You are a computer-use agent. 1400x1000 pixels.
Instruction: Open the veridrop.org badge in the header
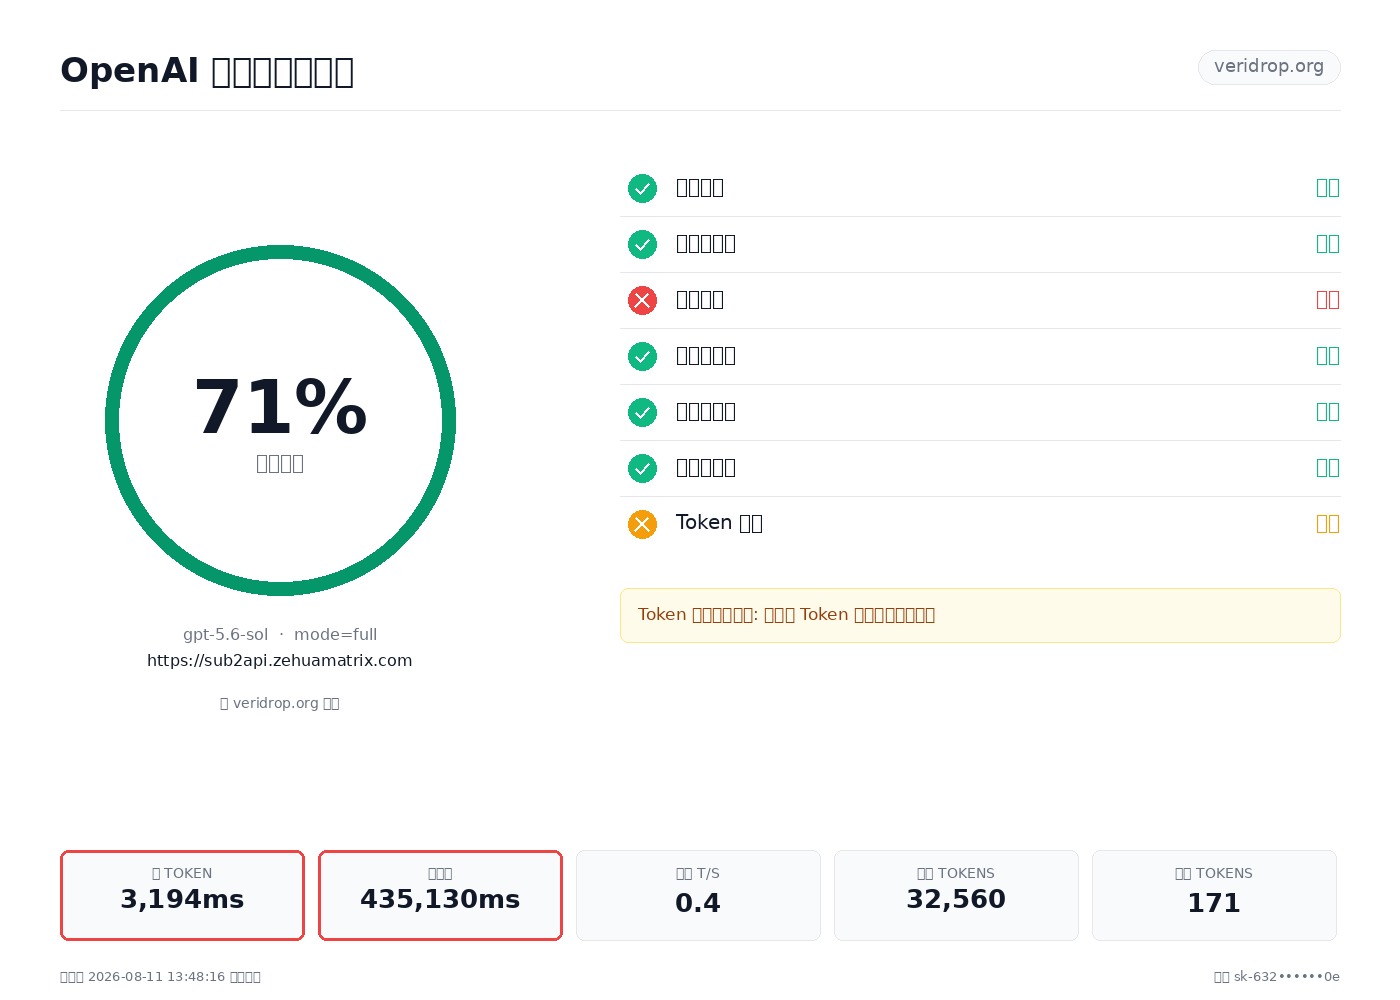point(1269,67)
